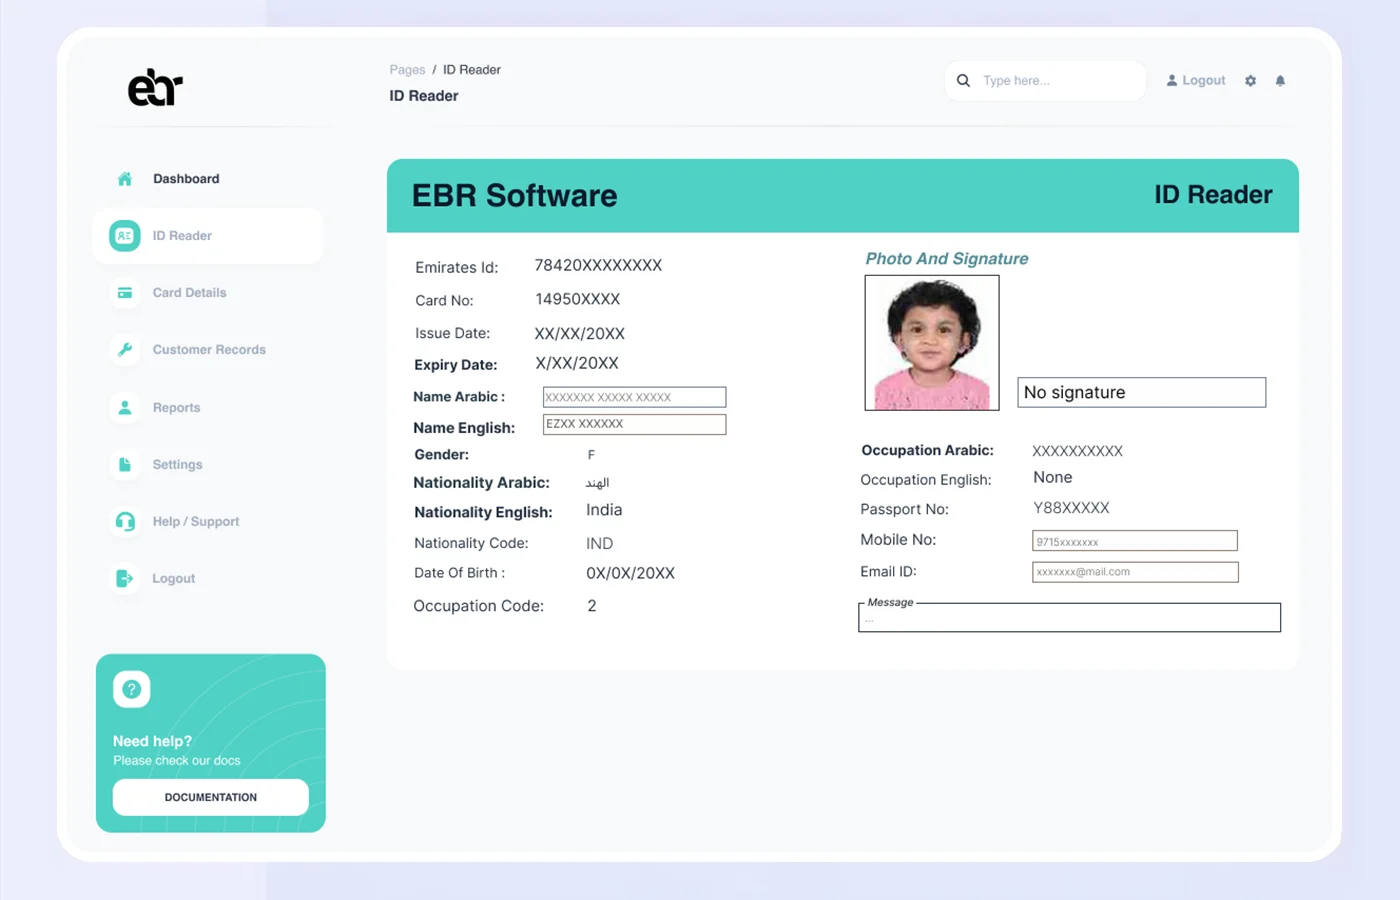The height and width of the screenshot is (900, 1400).
Task: Open the Pages breadcrumb link
Action: pyautogui.click(x=406, y=69)
